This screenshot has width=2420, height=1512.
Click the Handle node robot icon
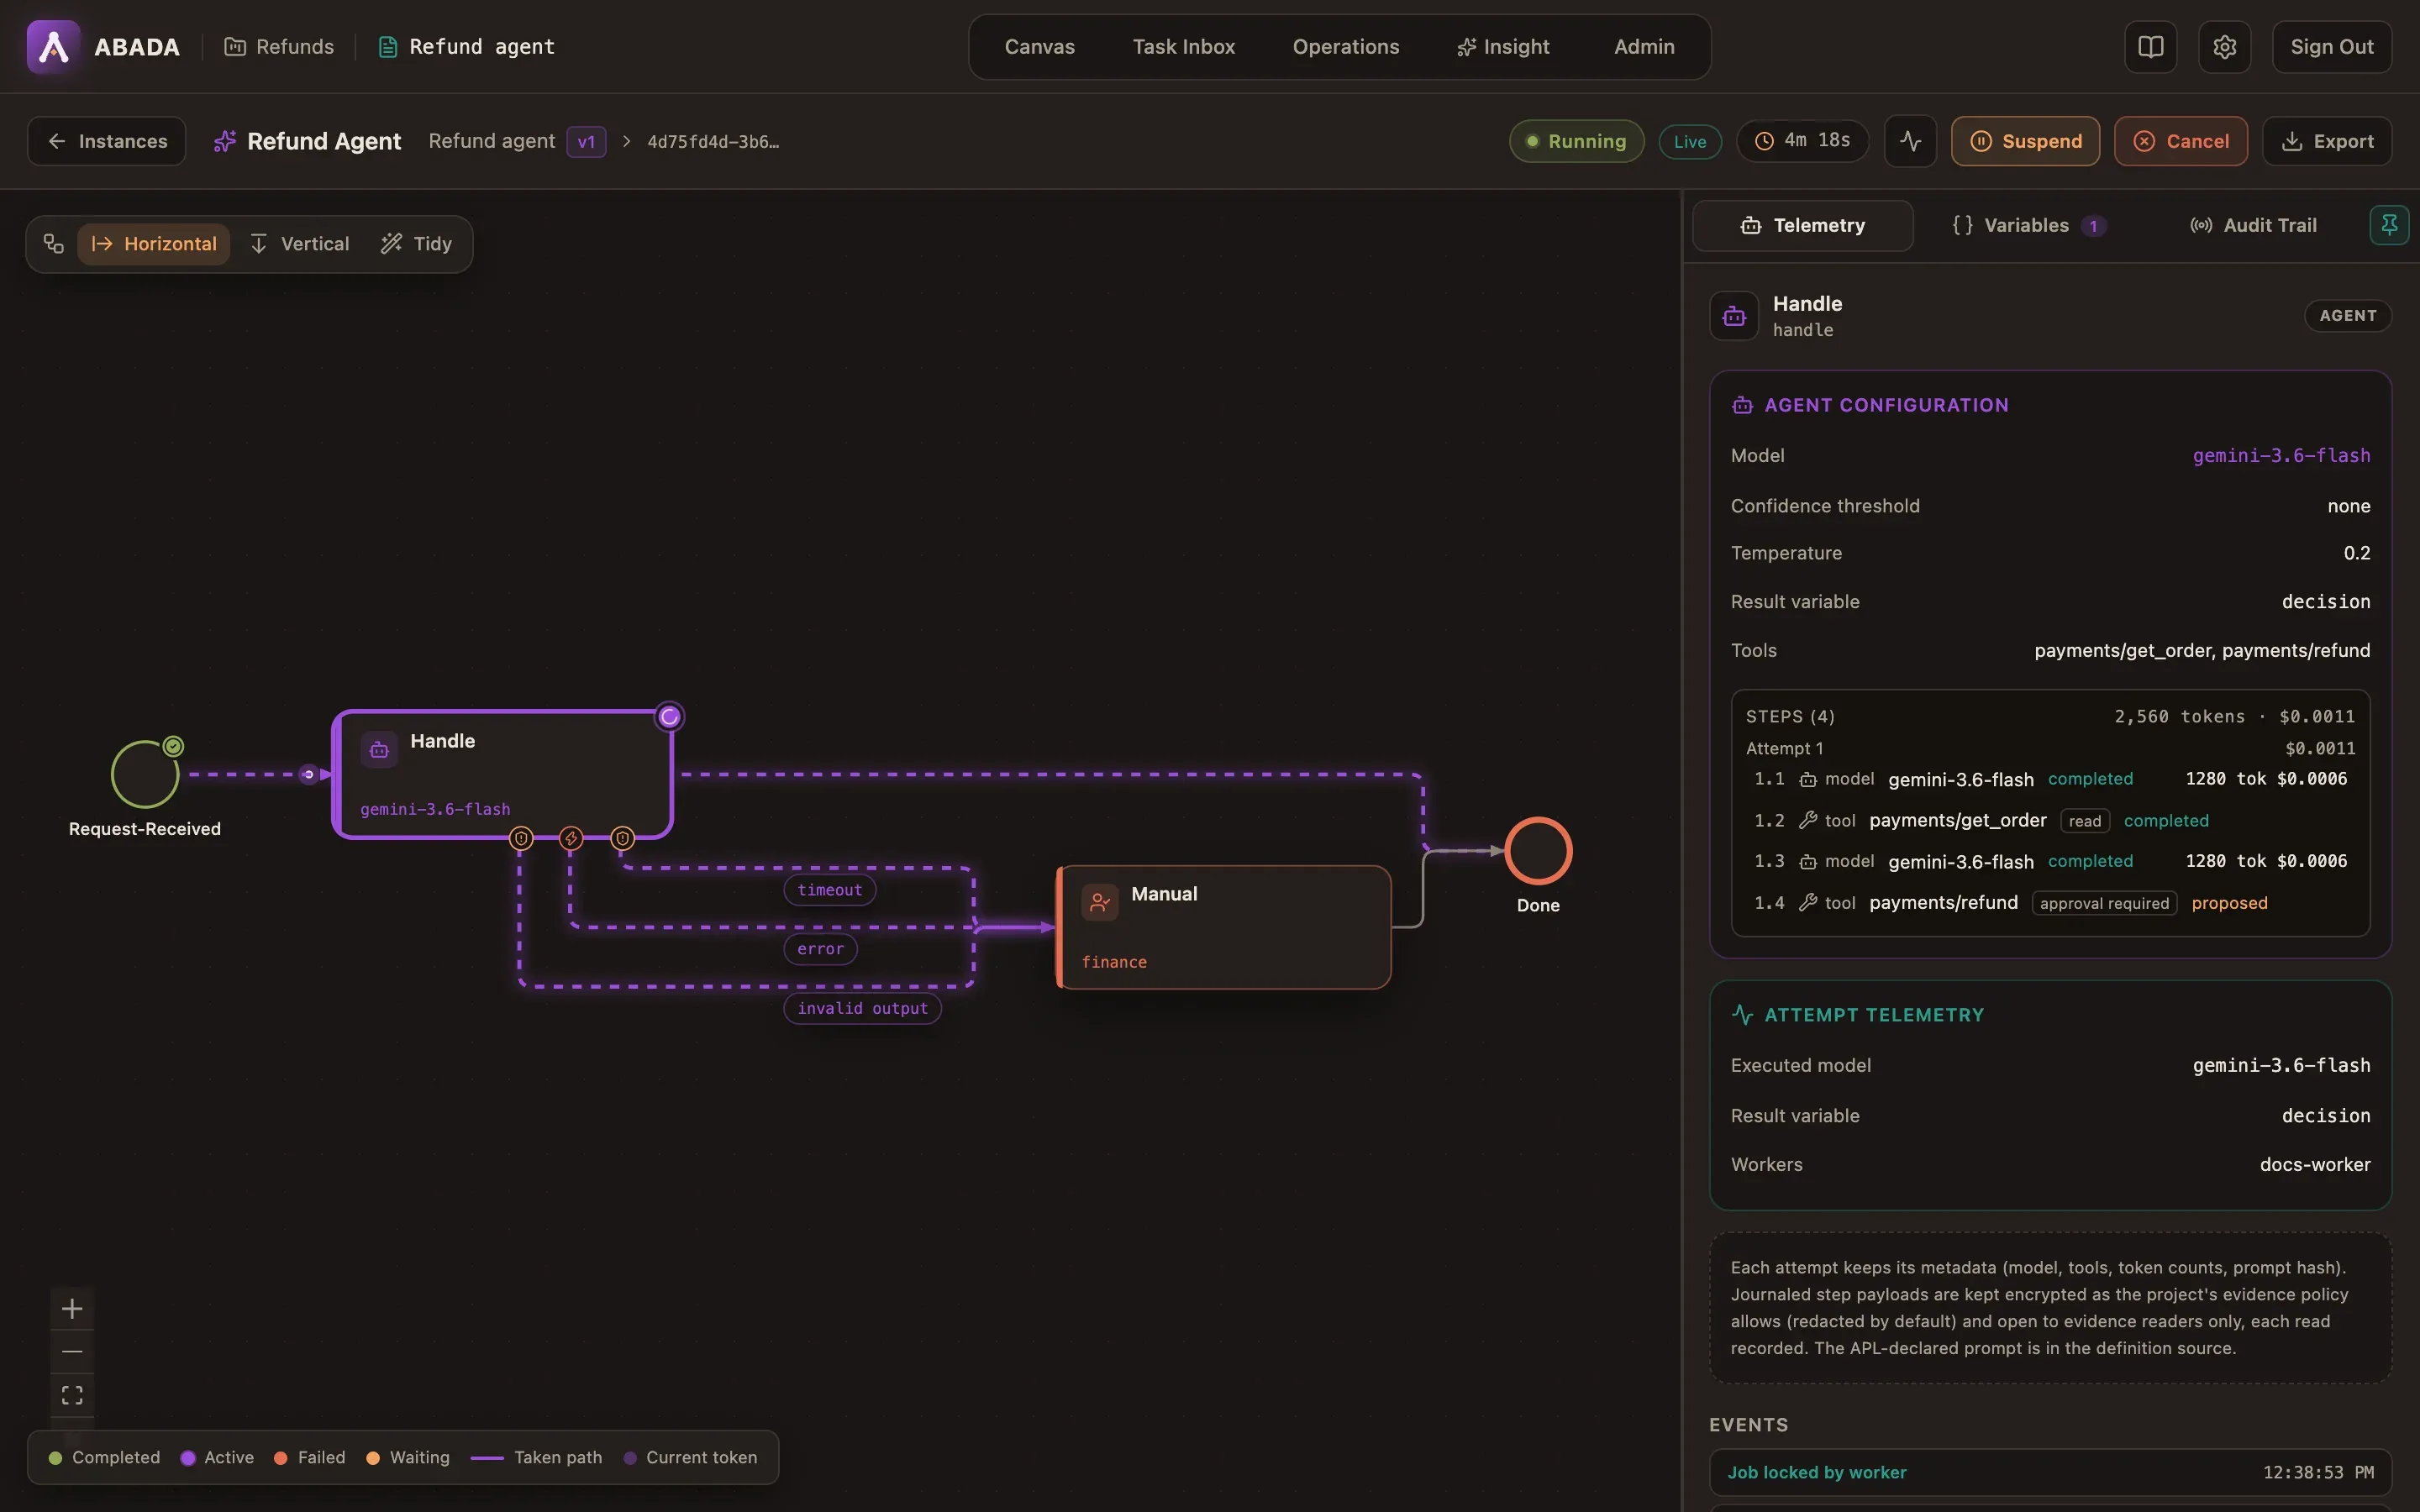379,749
